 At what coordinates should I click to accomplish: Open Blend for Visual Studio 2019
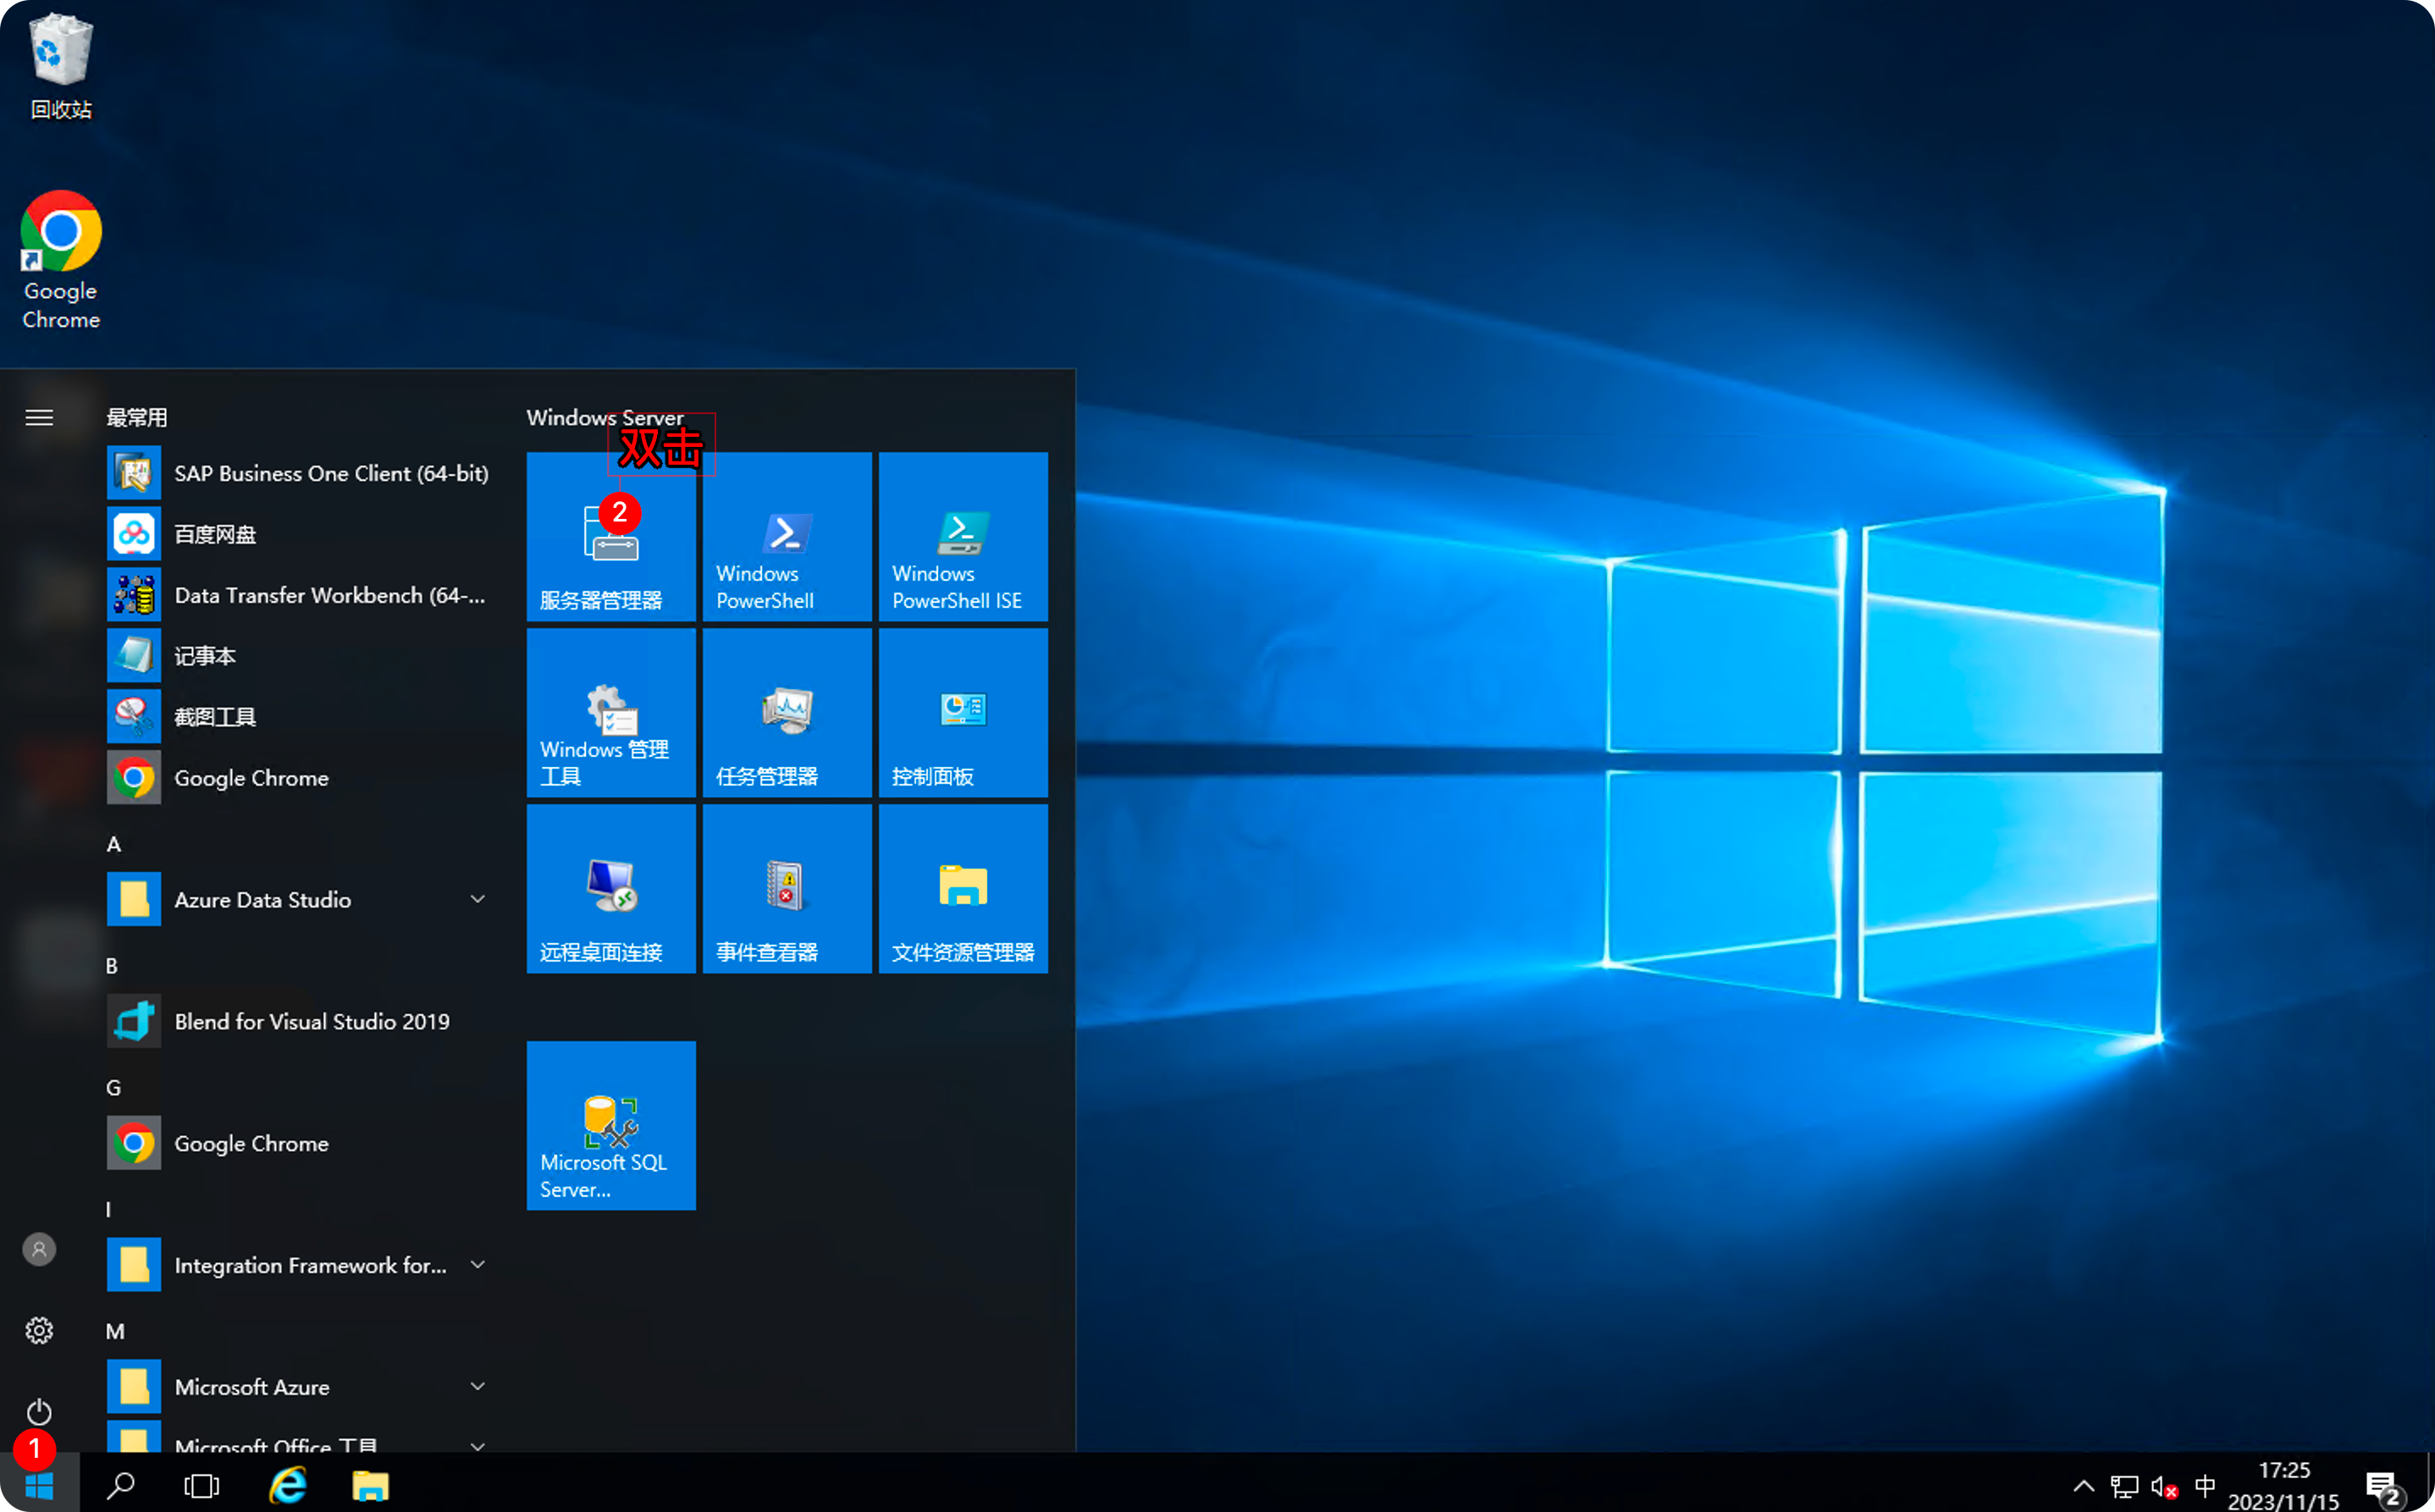pyautogui.click(x=300, y=1021)
